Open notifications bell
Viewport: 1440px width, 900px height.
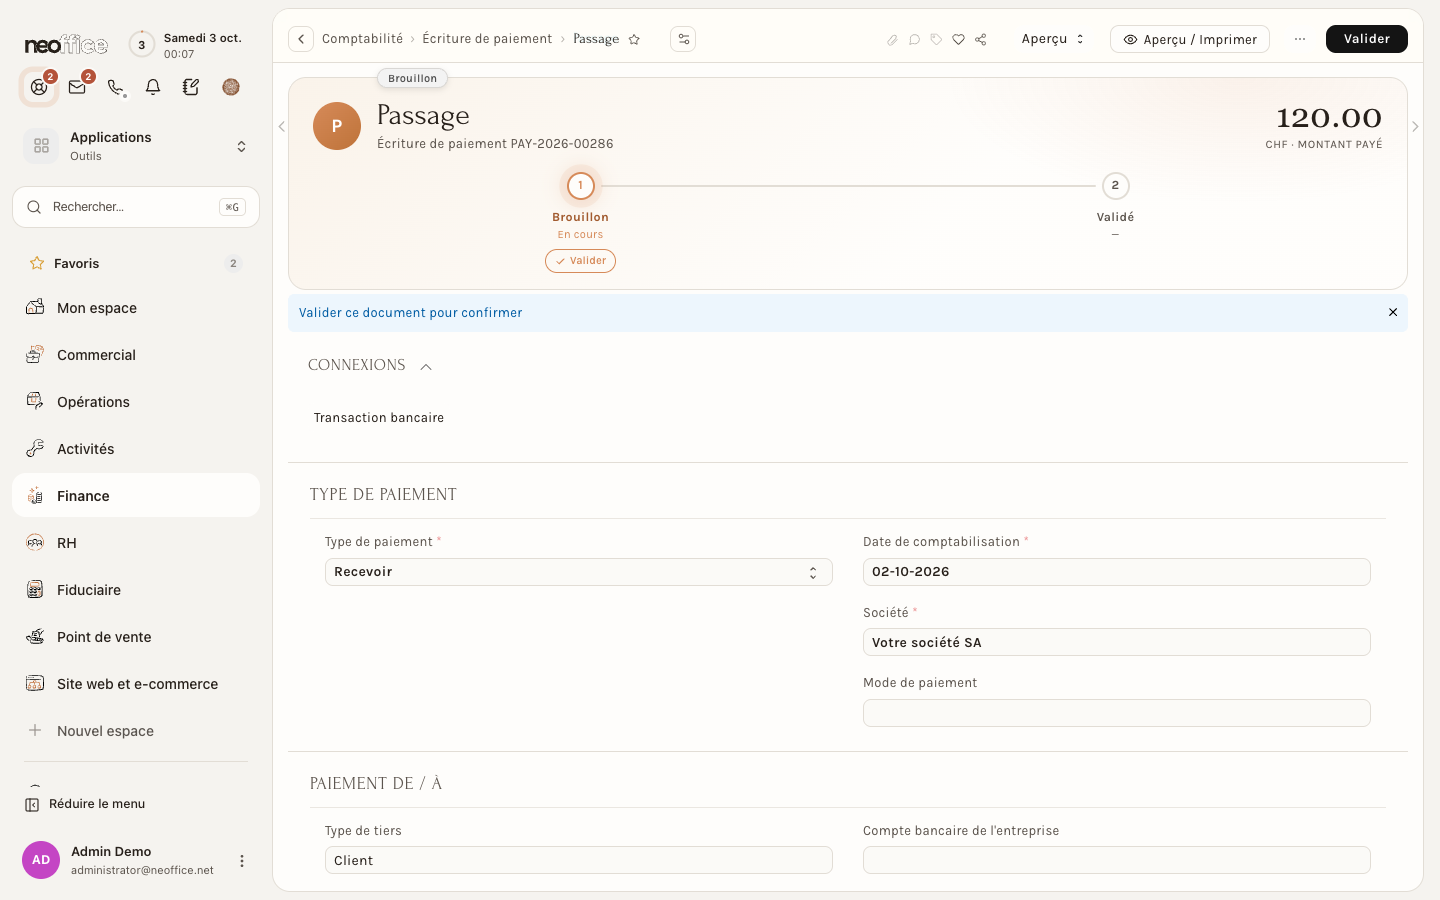pos(153,87)
